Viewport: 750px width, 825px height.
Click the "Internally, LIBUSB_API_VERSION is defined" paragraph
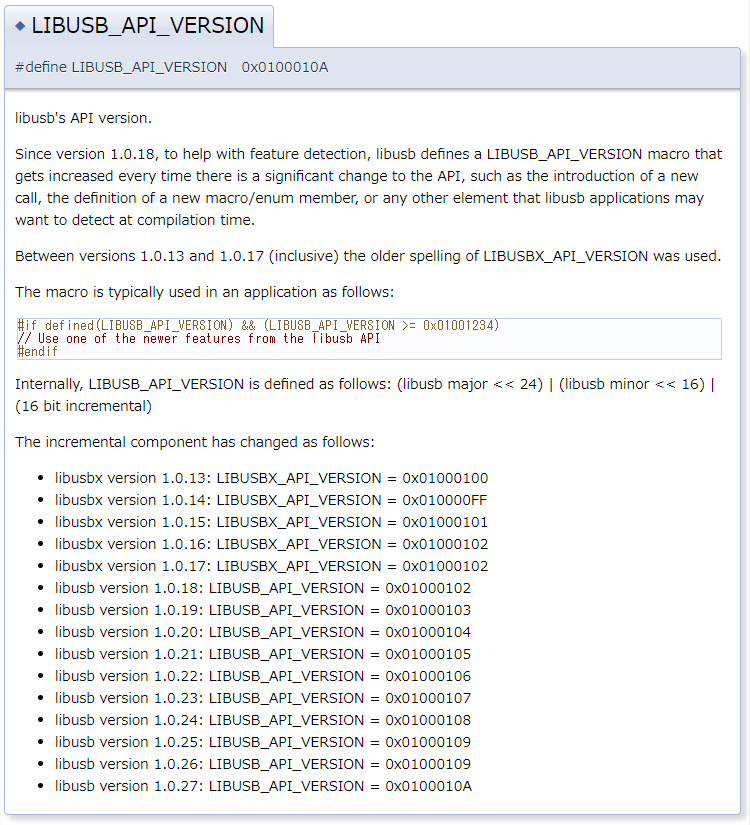point(365,395)
